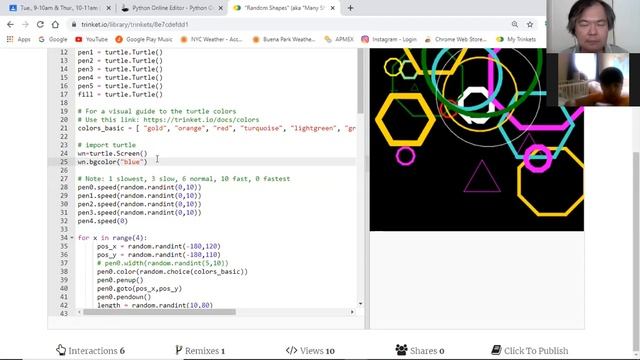This screenshot has width=640, height=360.
Task: Click the for x in range(4) line
Action: (112, 238)
